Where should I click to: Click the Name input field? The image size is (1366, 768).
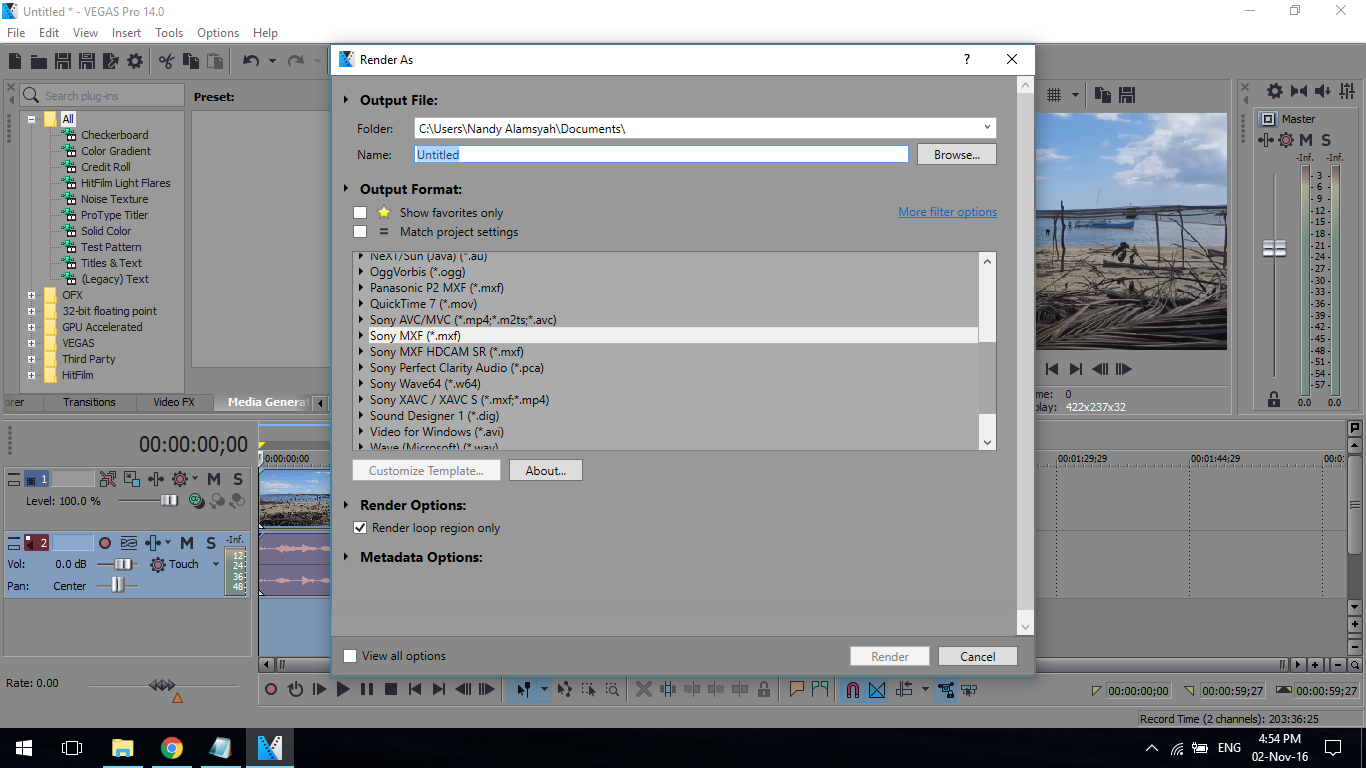point(661,155)
